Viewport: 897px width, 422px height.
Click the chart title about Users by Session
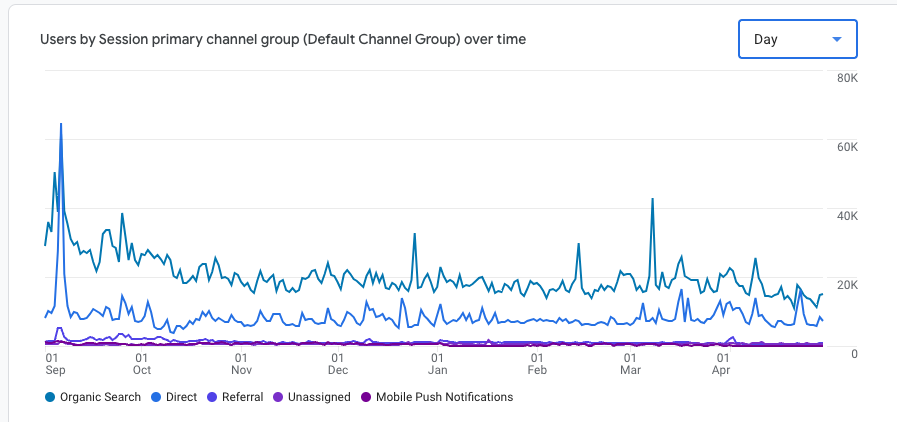point(283,40)
